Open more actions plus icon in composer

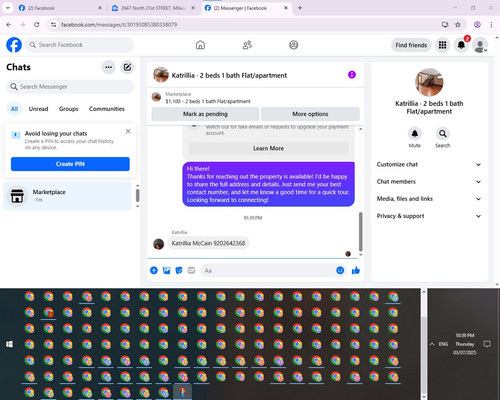point(154,270)
